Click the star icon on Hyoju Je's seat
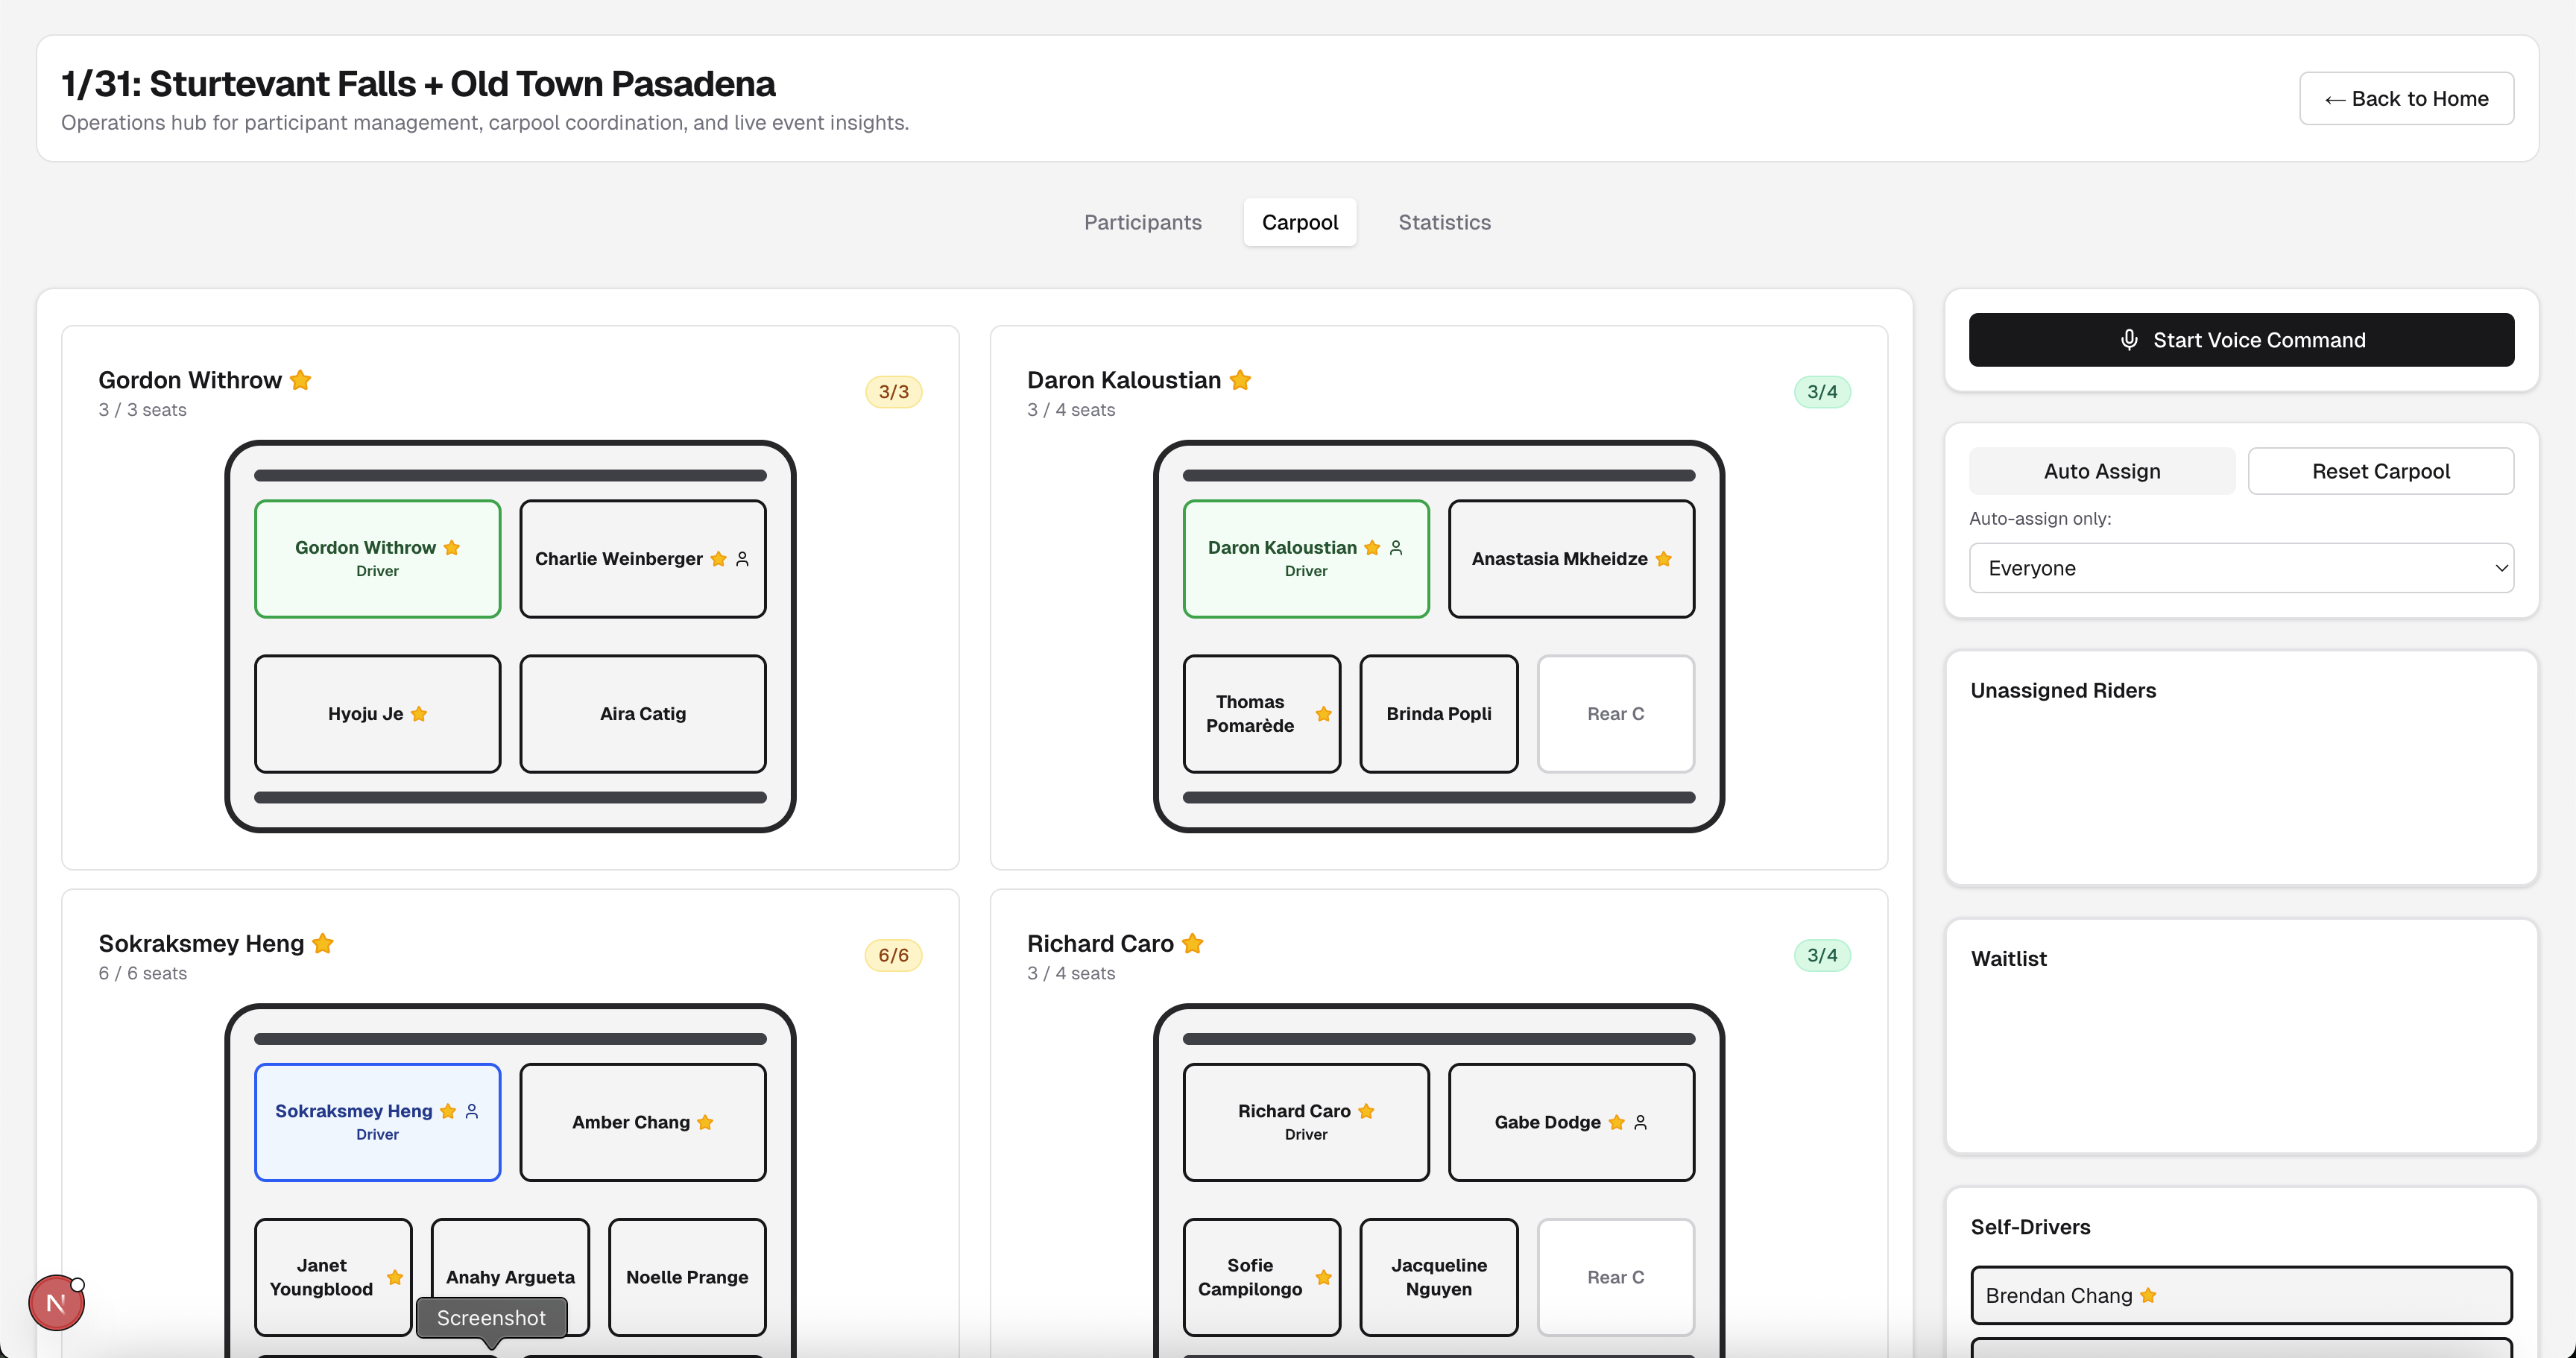The height and width of the screenshot is (1358, 2576). 419,714
